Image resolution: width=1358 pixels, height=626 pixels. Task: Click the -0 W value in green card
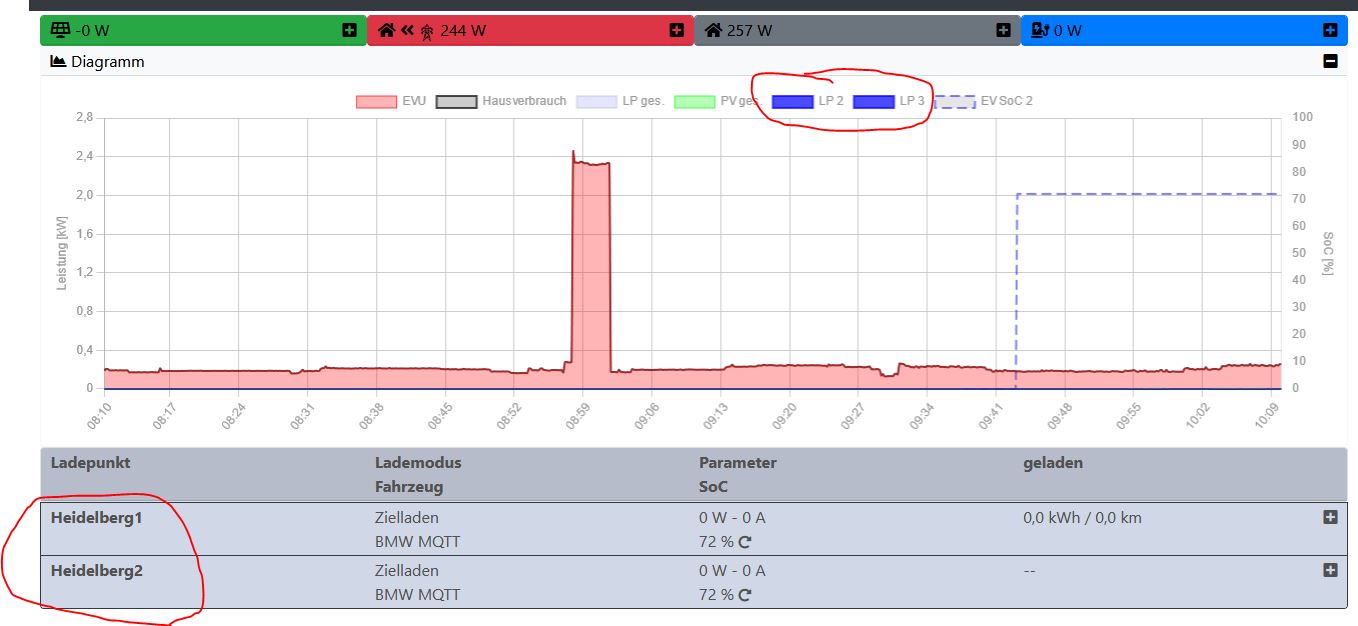pos(93,31)
